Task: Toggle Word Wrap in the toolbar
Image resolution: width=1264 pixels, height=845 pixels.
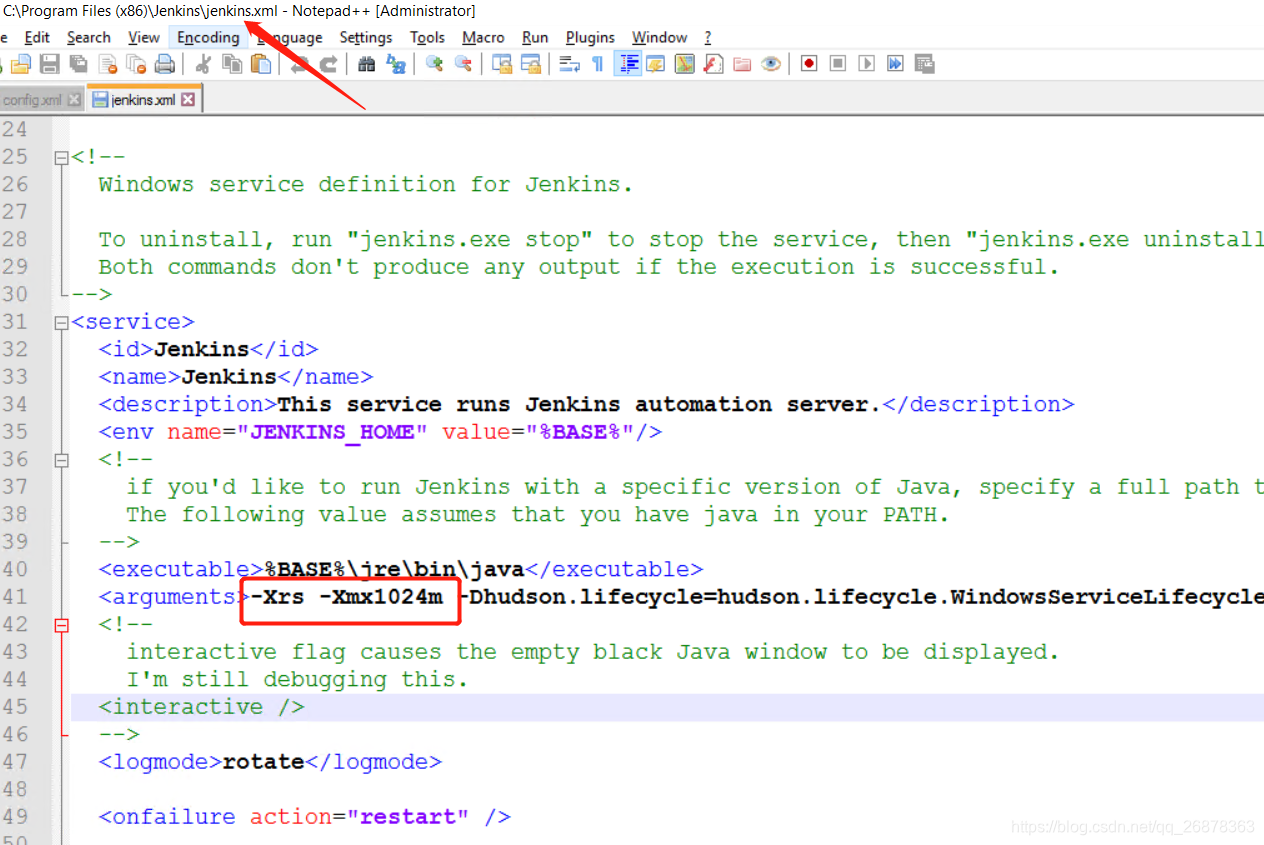Action: coord(570,64)
